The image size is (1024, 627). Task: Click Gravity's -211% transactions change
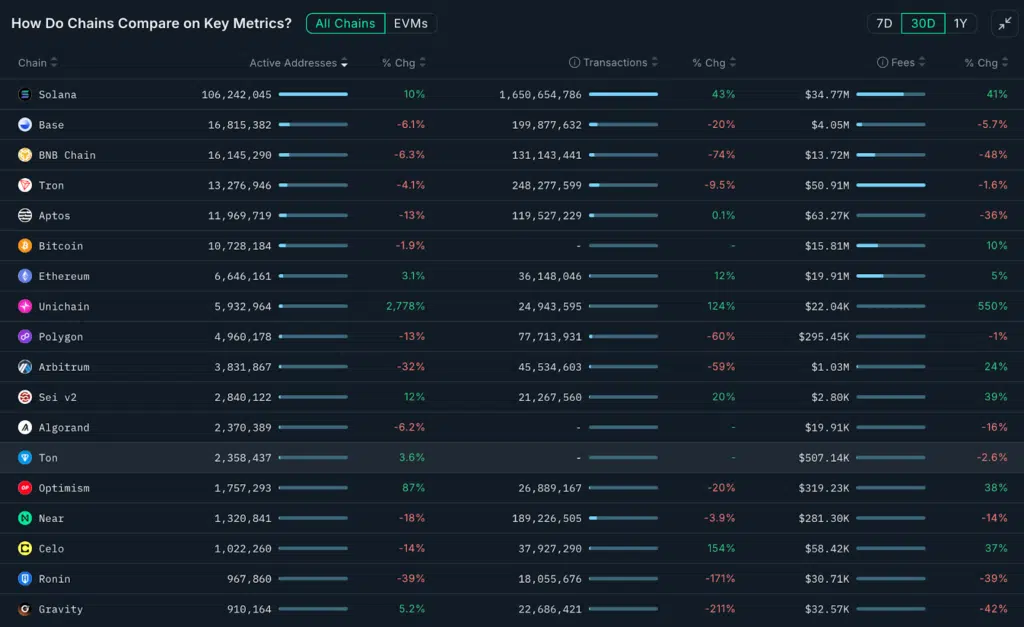pos(720,609)
